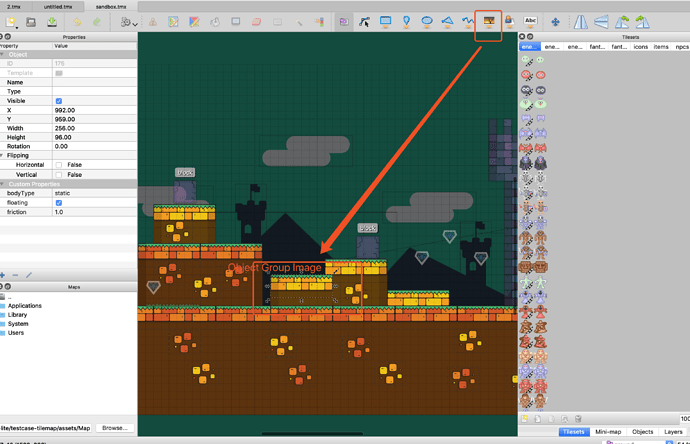This screenshot has height=444, width=690.
Task: Choose the Insert Text Abc tool
Action: 530,21
